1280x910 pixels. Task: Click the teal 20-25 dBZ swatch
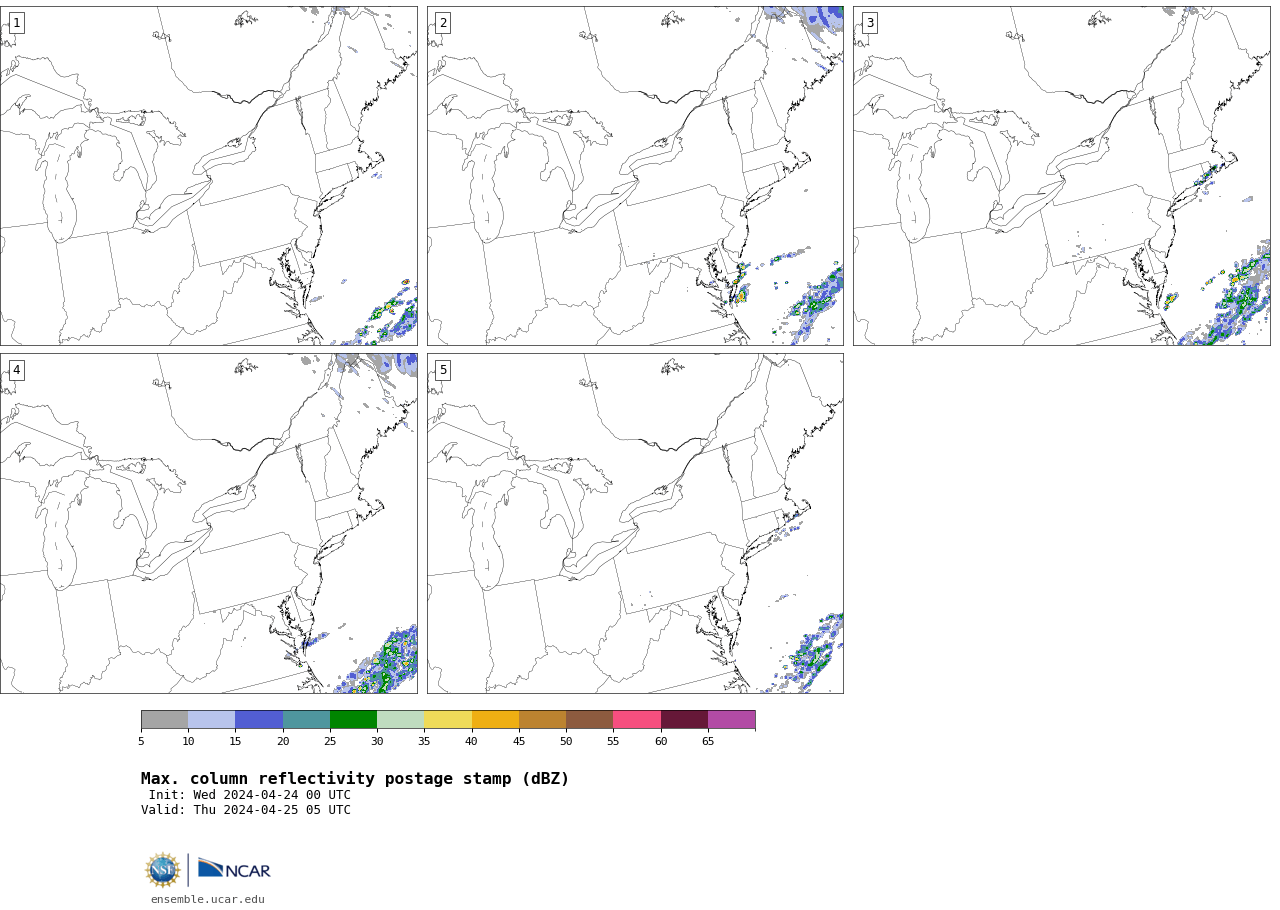click(306, 720)
